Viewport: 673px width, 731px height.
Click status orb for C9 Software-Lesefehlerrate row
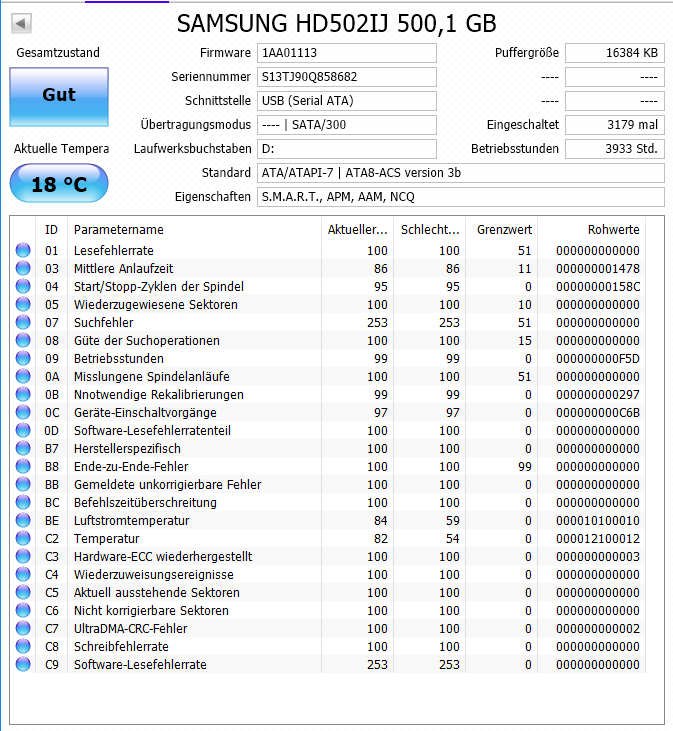pyautogui.click(x=23, y=664)
